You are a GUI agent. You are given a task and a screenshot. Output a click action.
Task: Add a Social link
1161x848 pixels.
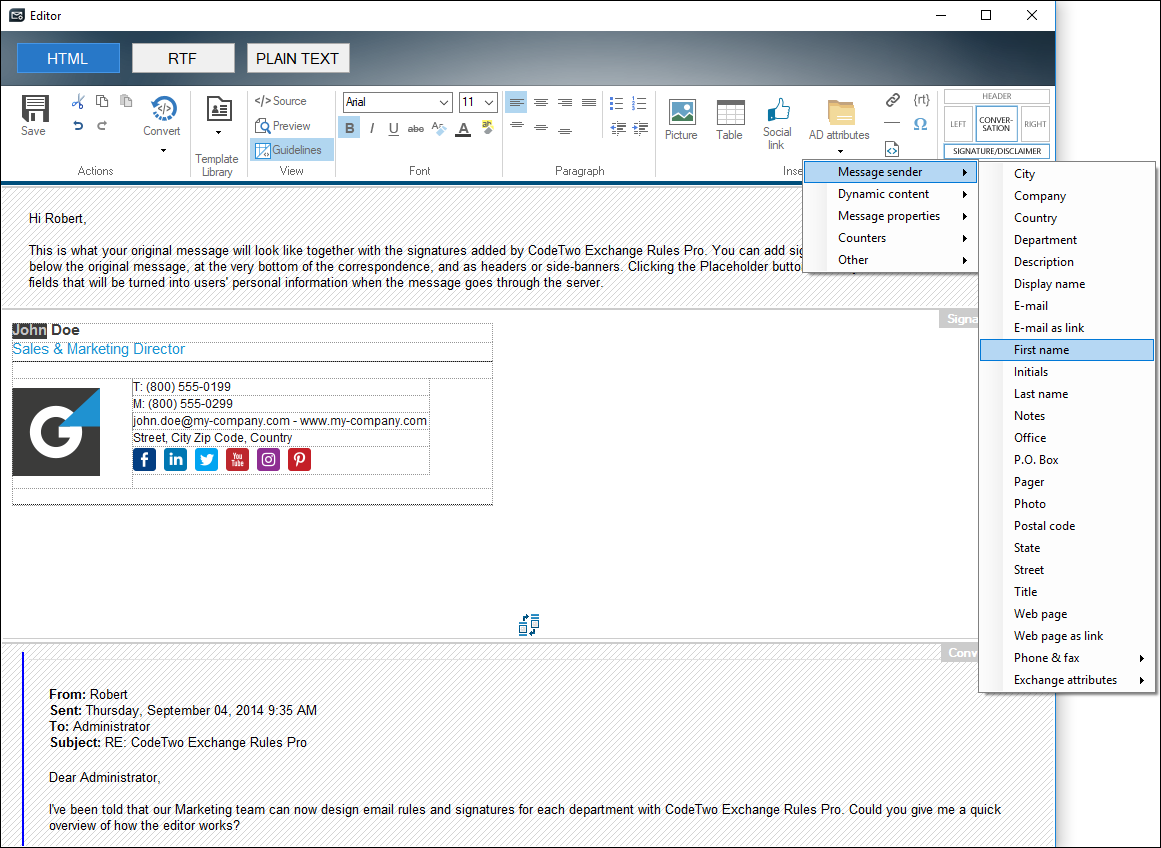click(777, 120)
